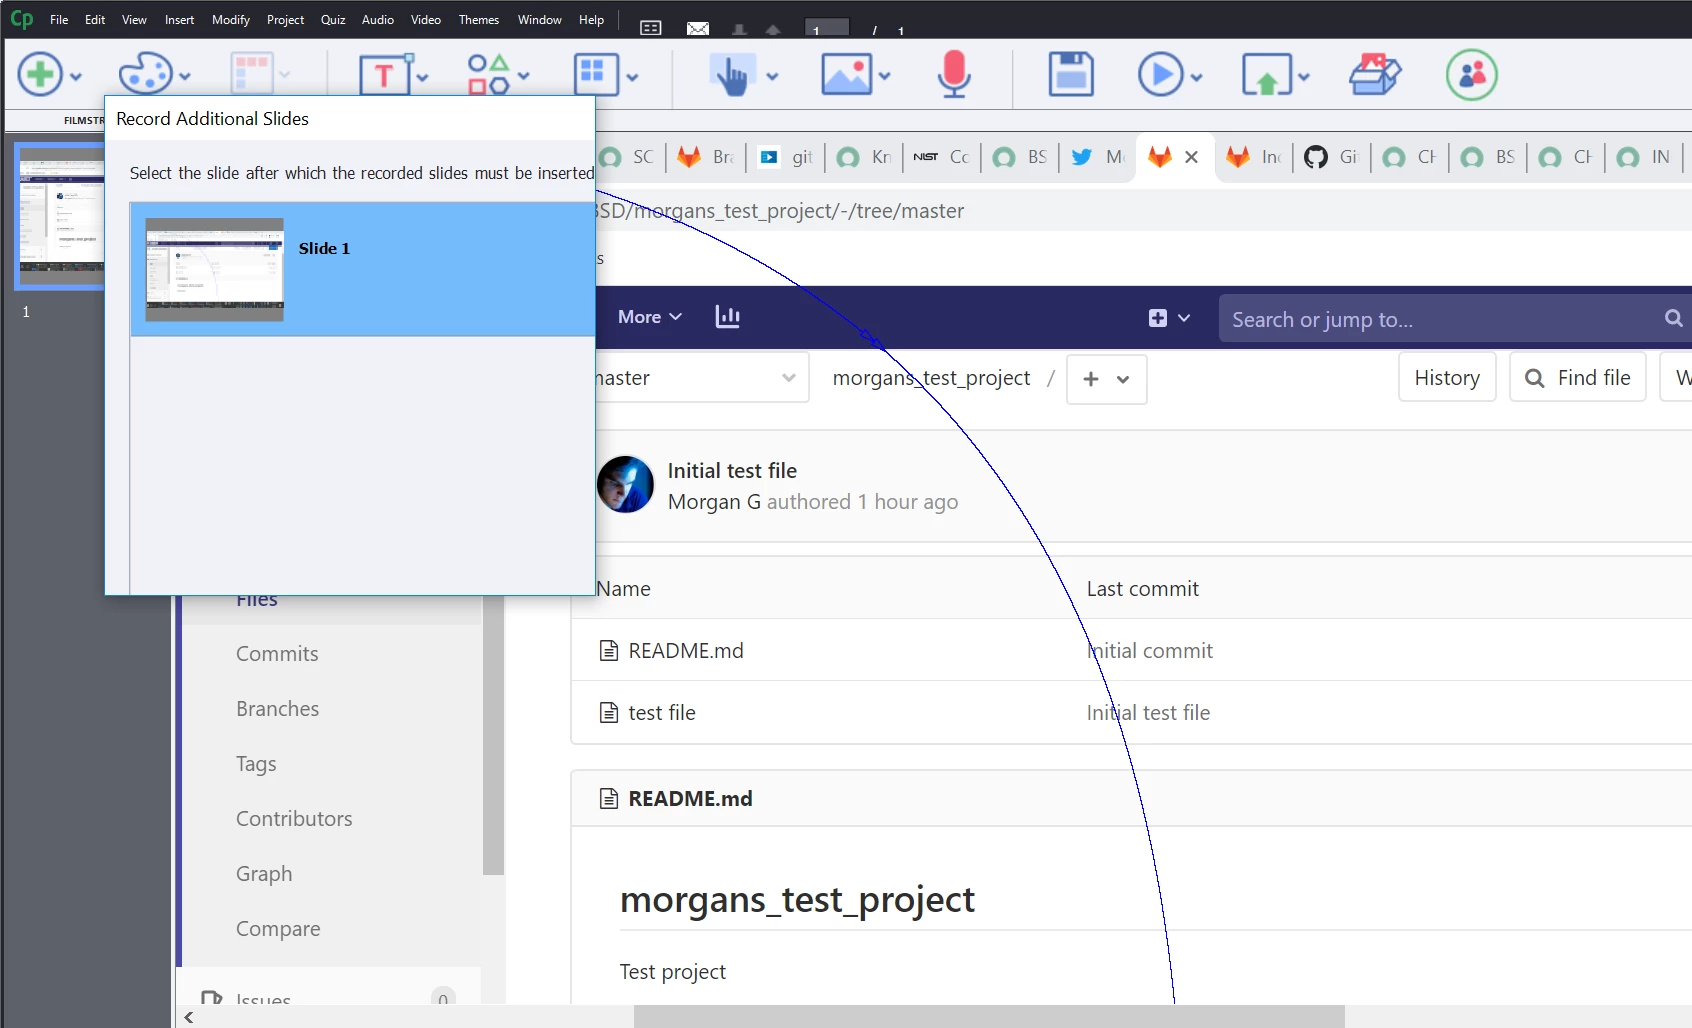Click the Objects grid icon
The height and width of the screenshot is (1028, 1692).
click(x=596, y=75)
